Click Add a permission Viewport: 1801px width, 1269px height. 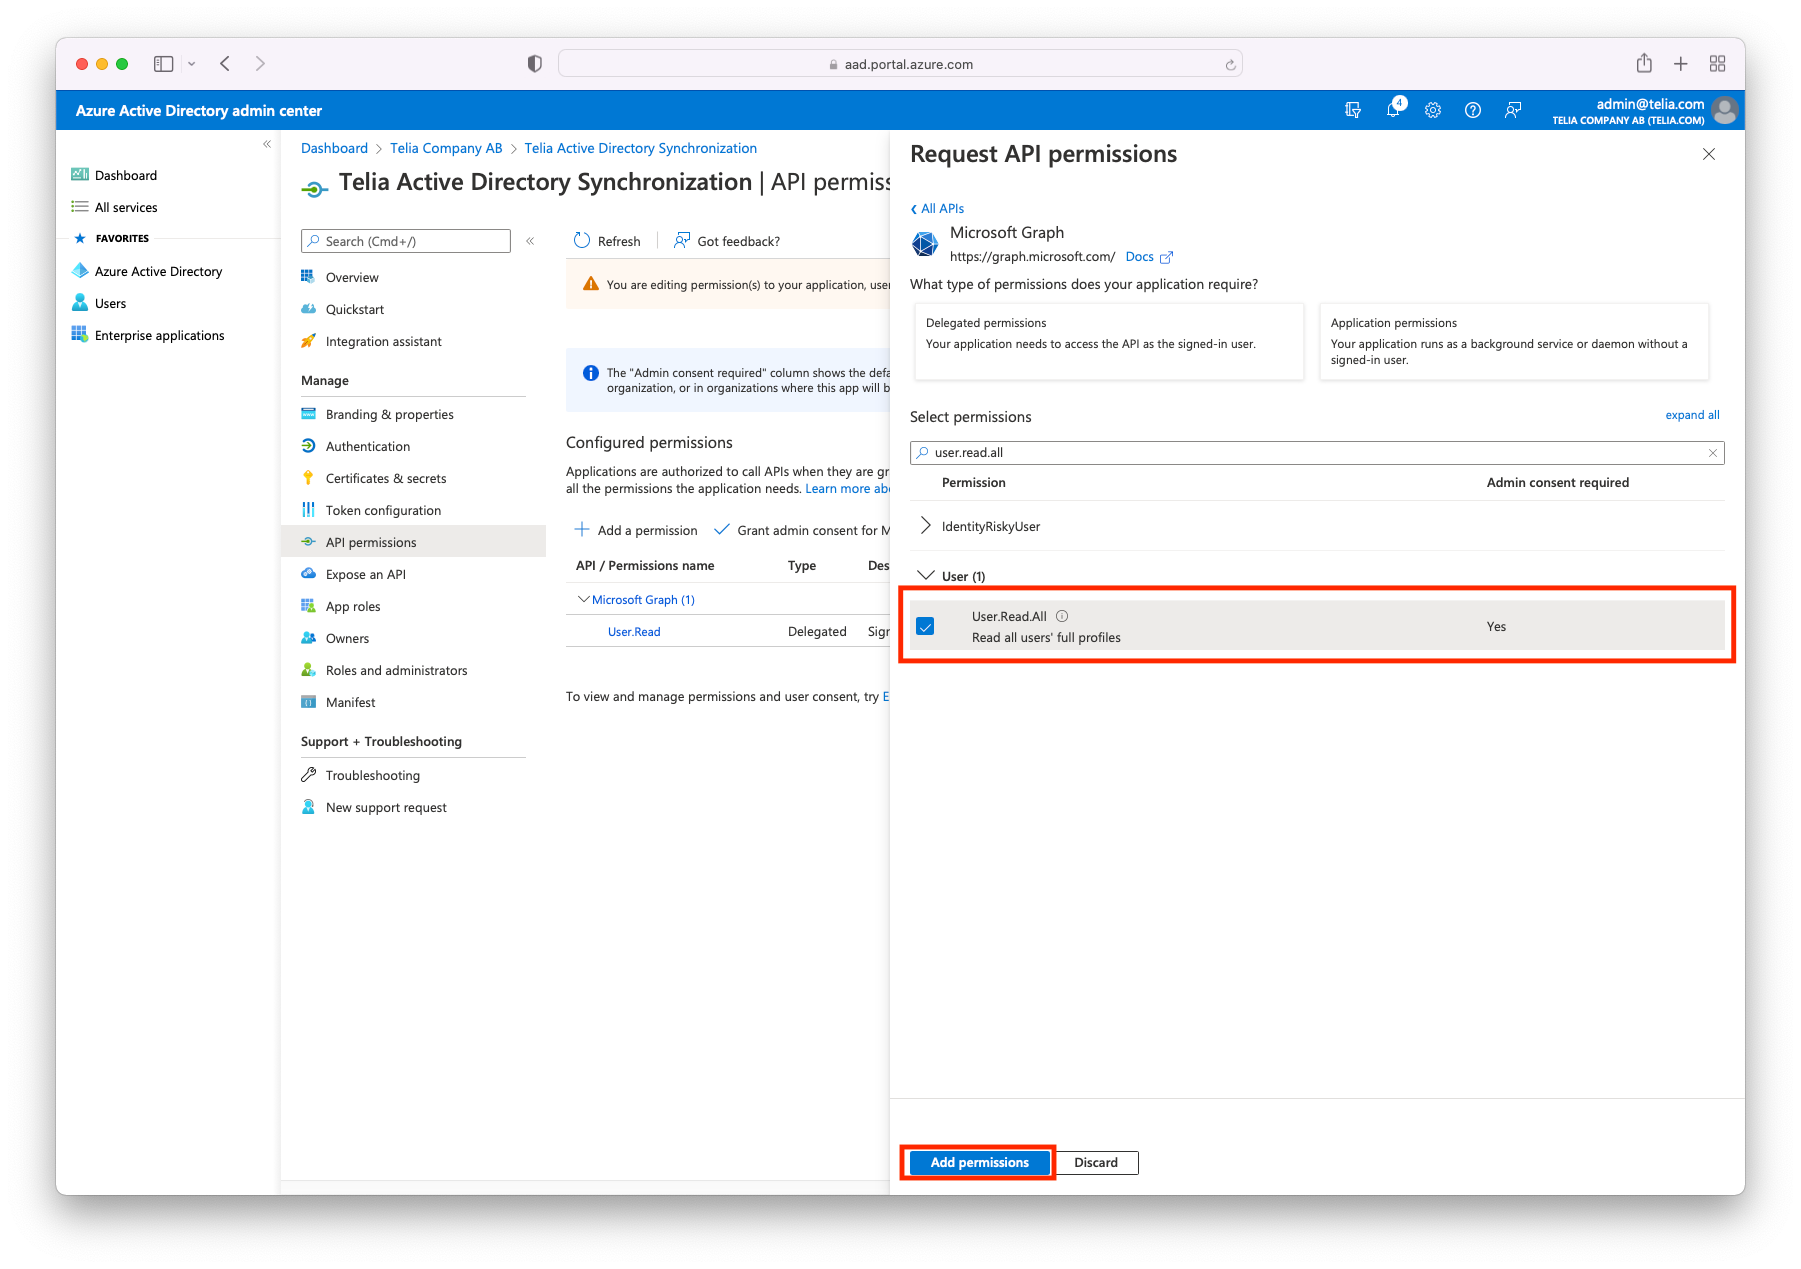[636, 530]
